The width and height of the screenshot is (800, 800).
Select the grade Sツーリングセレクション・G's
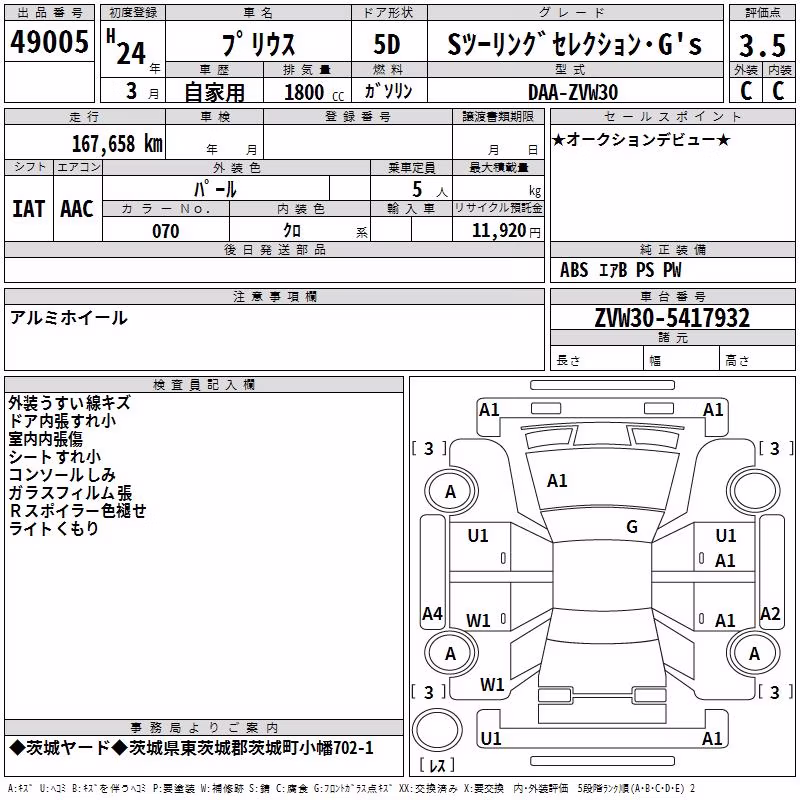coord(574,44)
